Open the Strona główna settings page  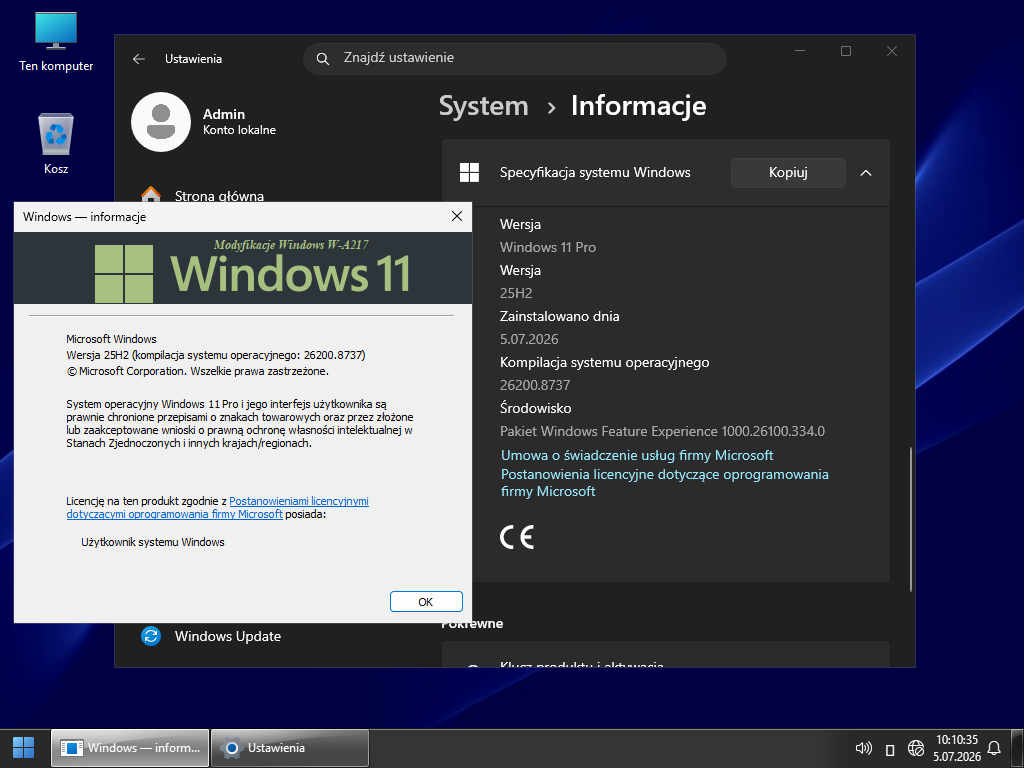219,195
